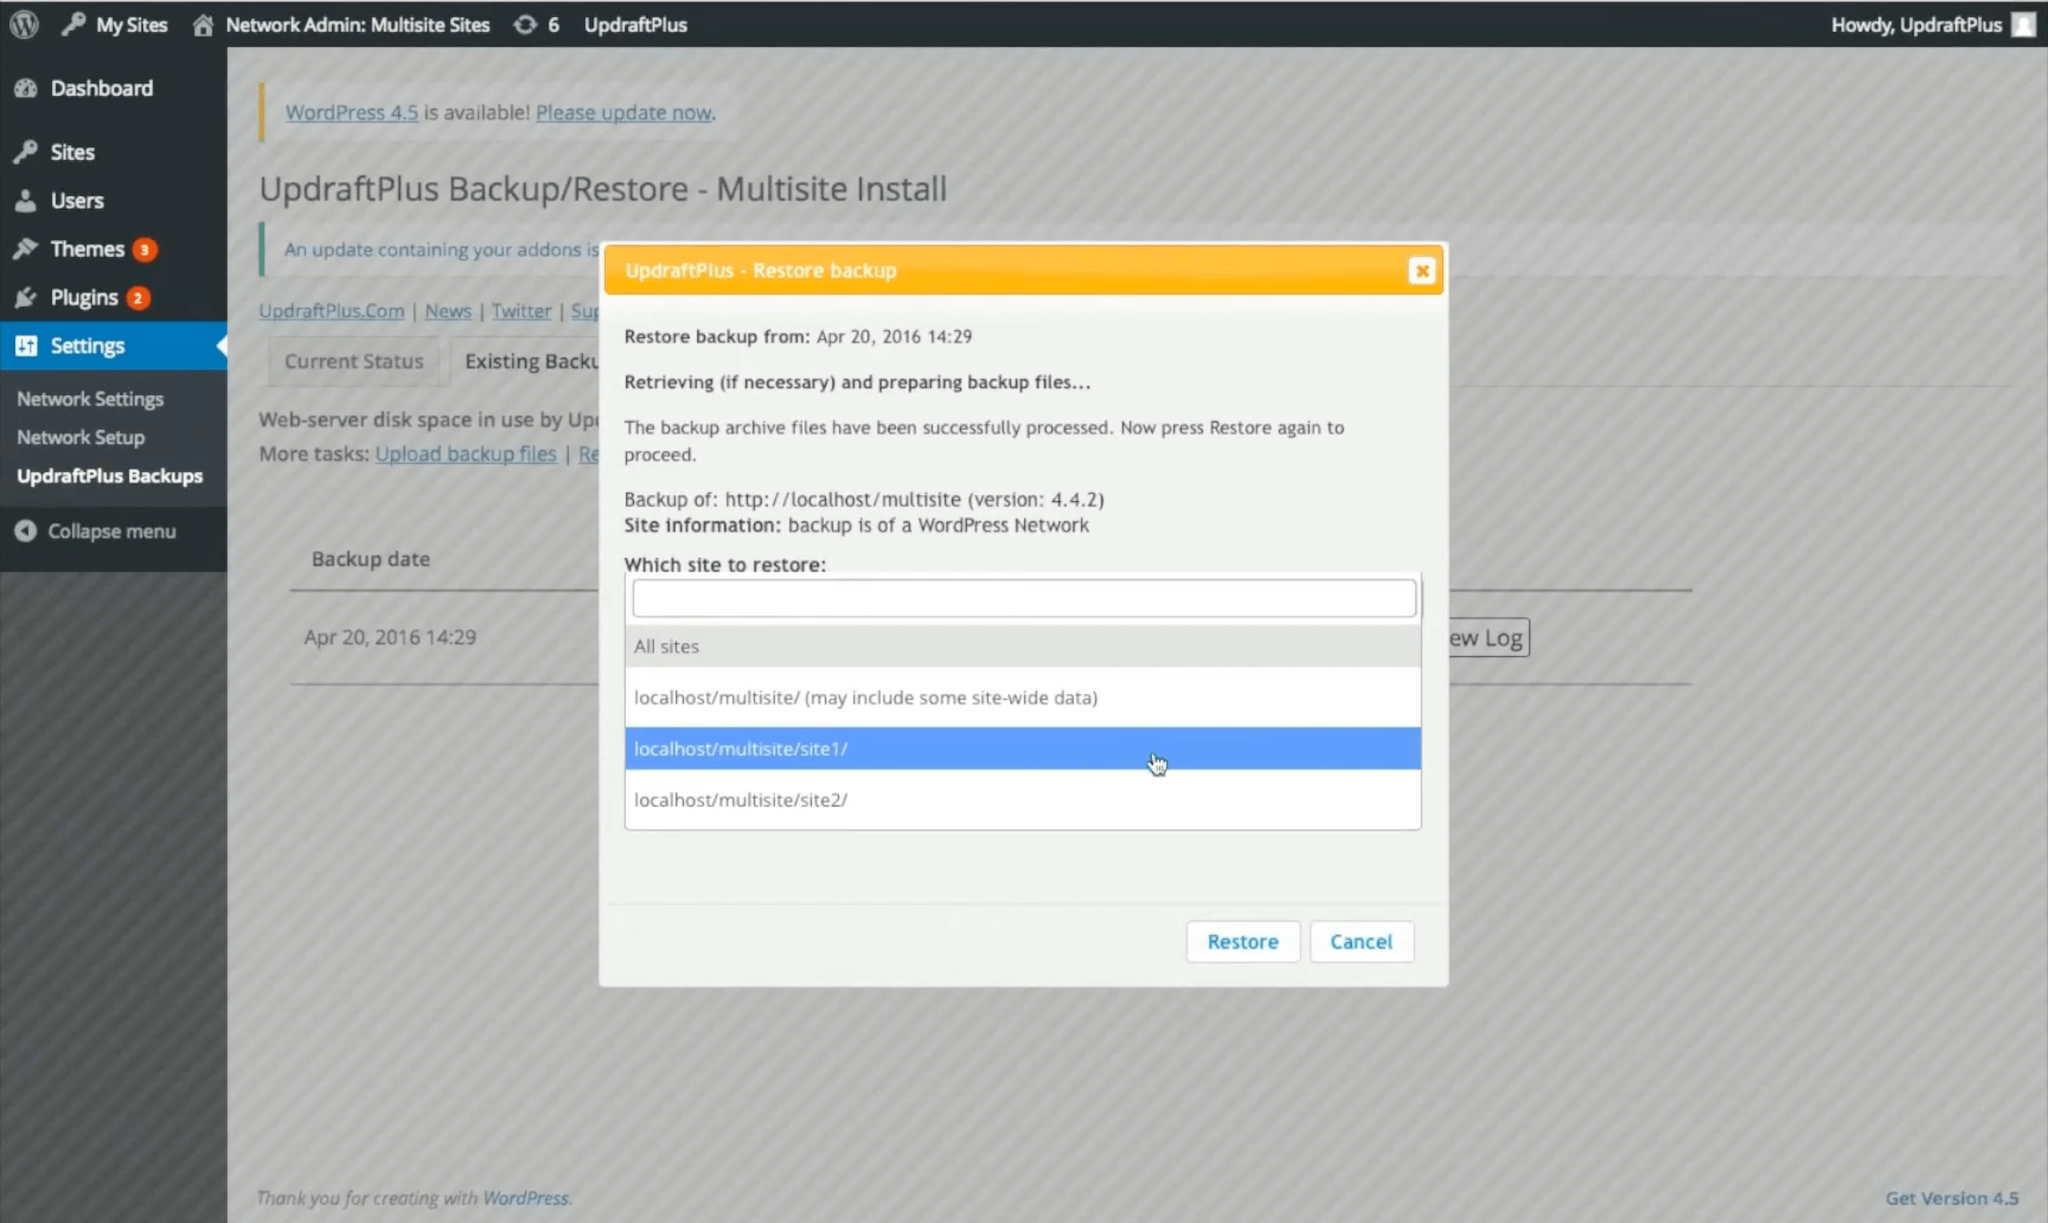Expand the My Sites menu
This screenshot has height=1223, width=2048.
(130, 25)
